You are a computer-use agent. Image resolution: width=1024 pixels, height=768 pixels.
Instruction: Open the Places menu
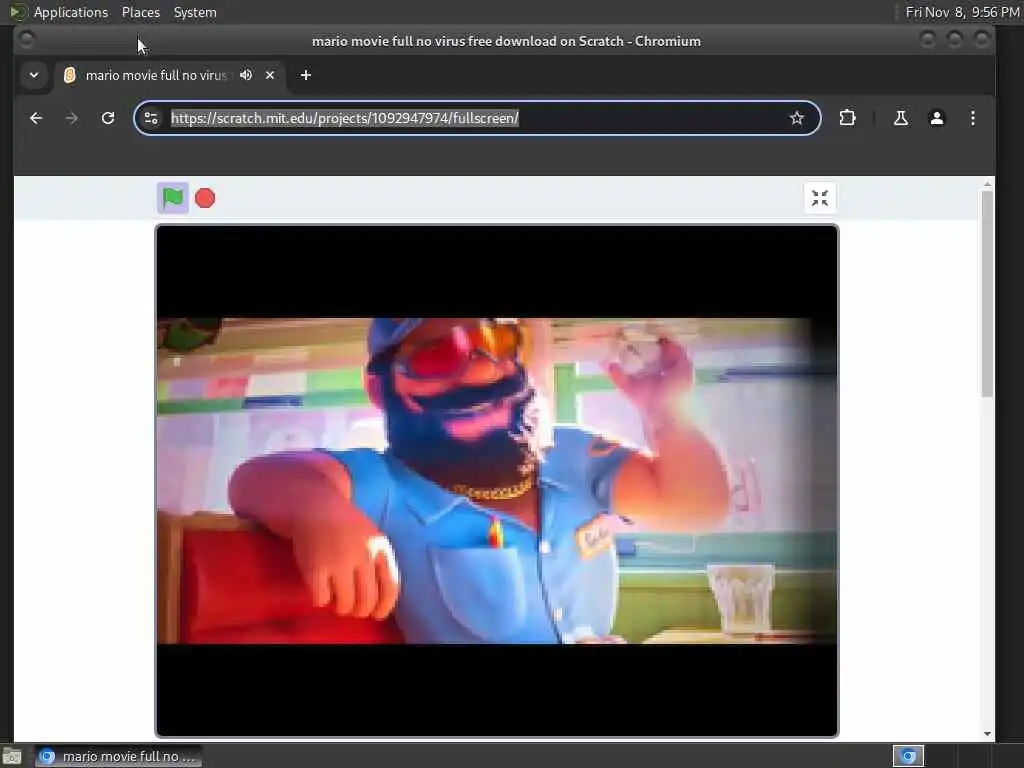tap(140, 12)
